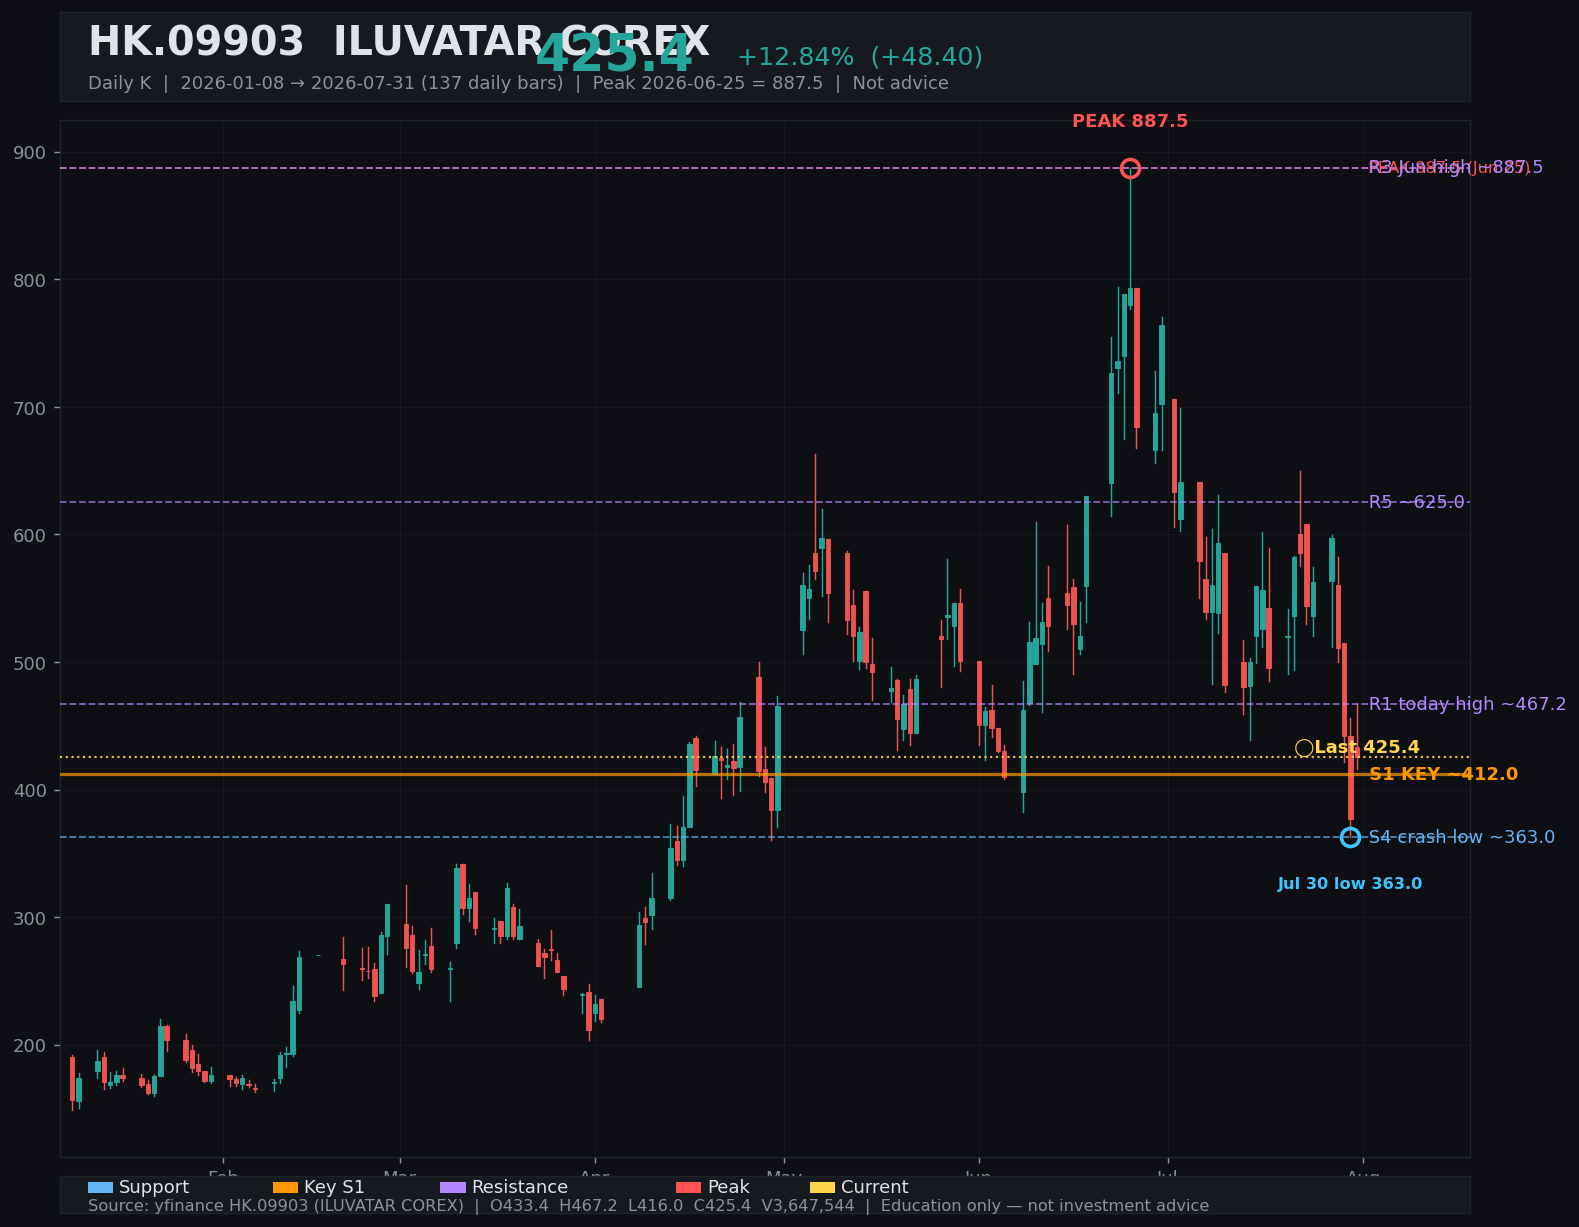Click the large 425.4 price in the header

pos(614,54)
